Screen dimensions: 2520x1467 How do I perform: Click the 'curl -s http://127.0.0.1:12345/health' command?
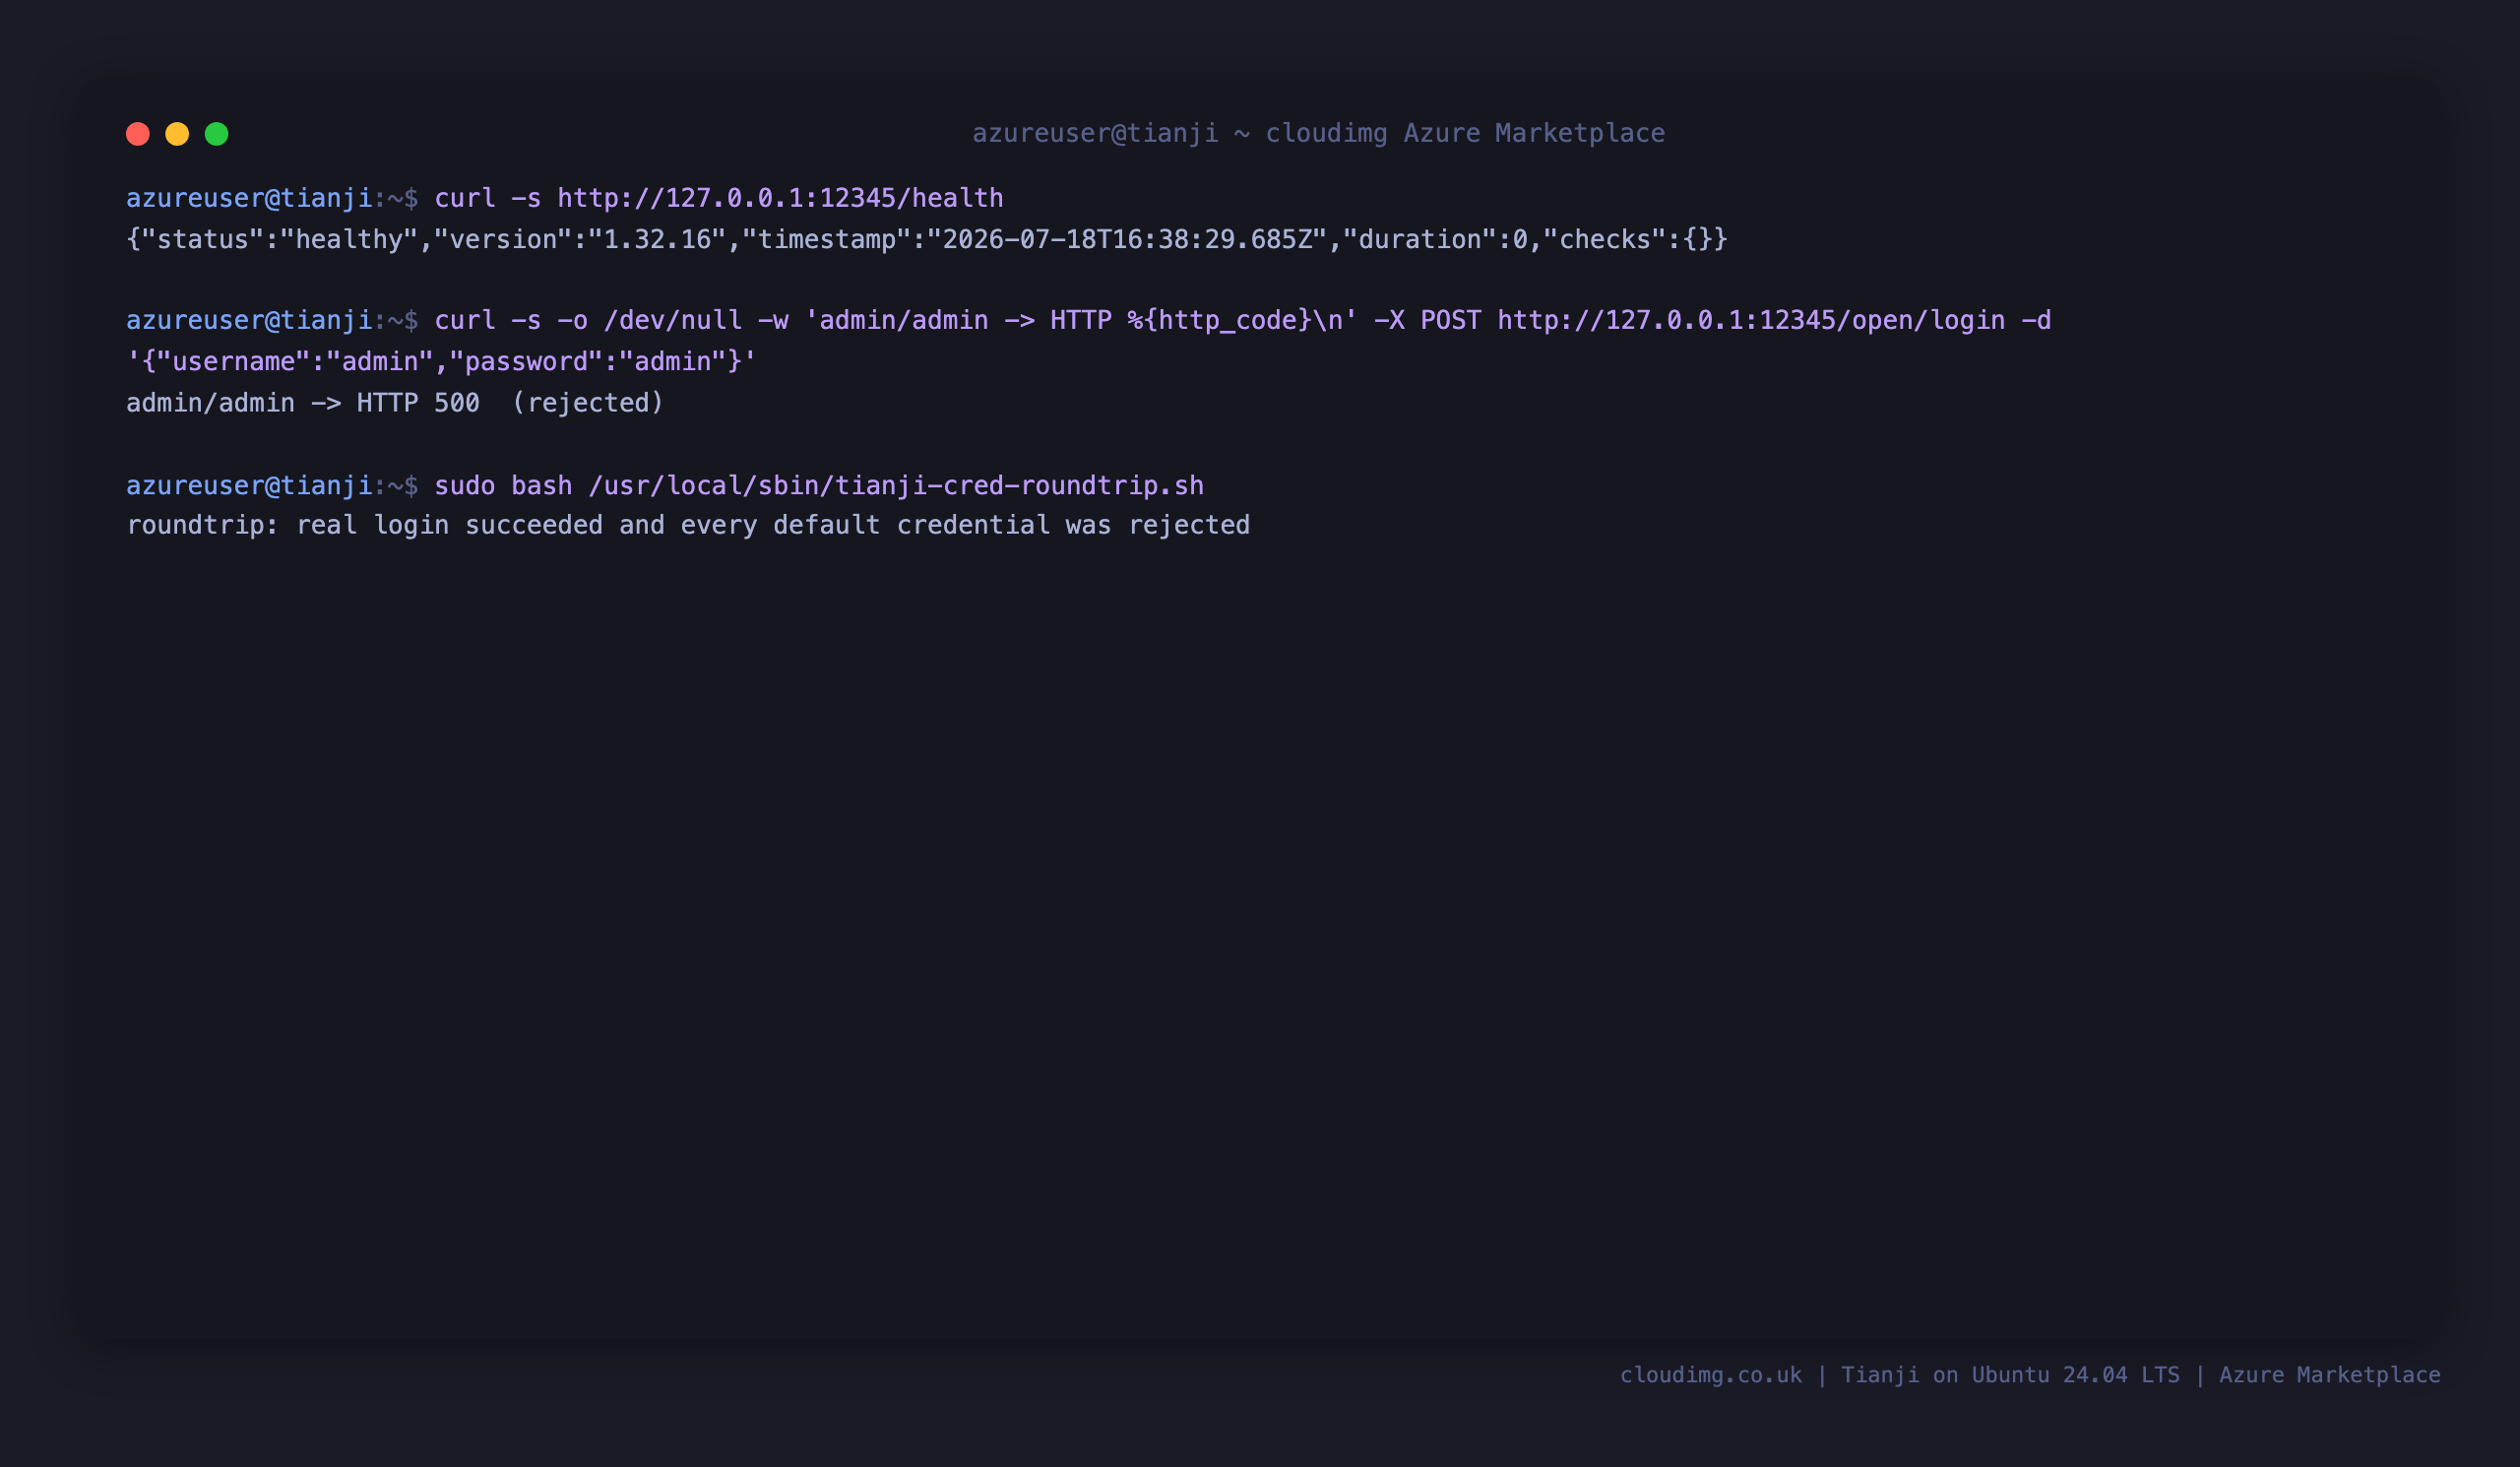718,198
